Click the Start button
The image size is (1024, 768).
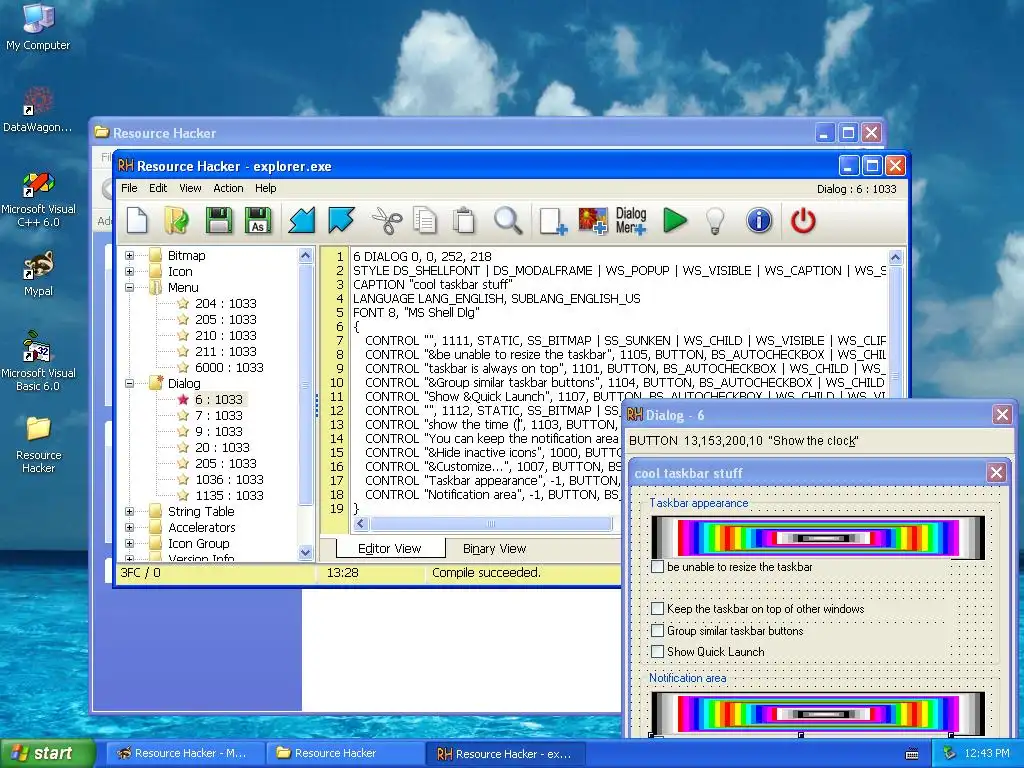tap(46, 754)
